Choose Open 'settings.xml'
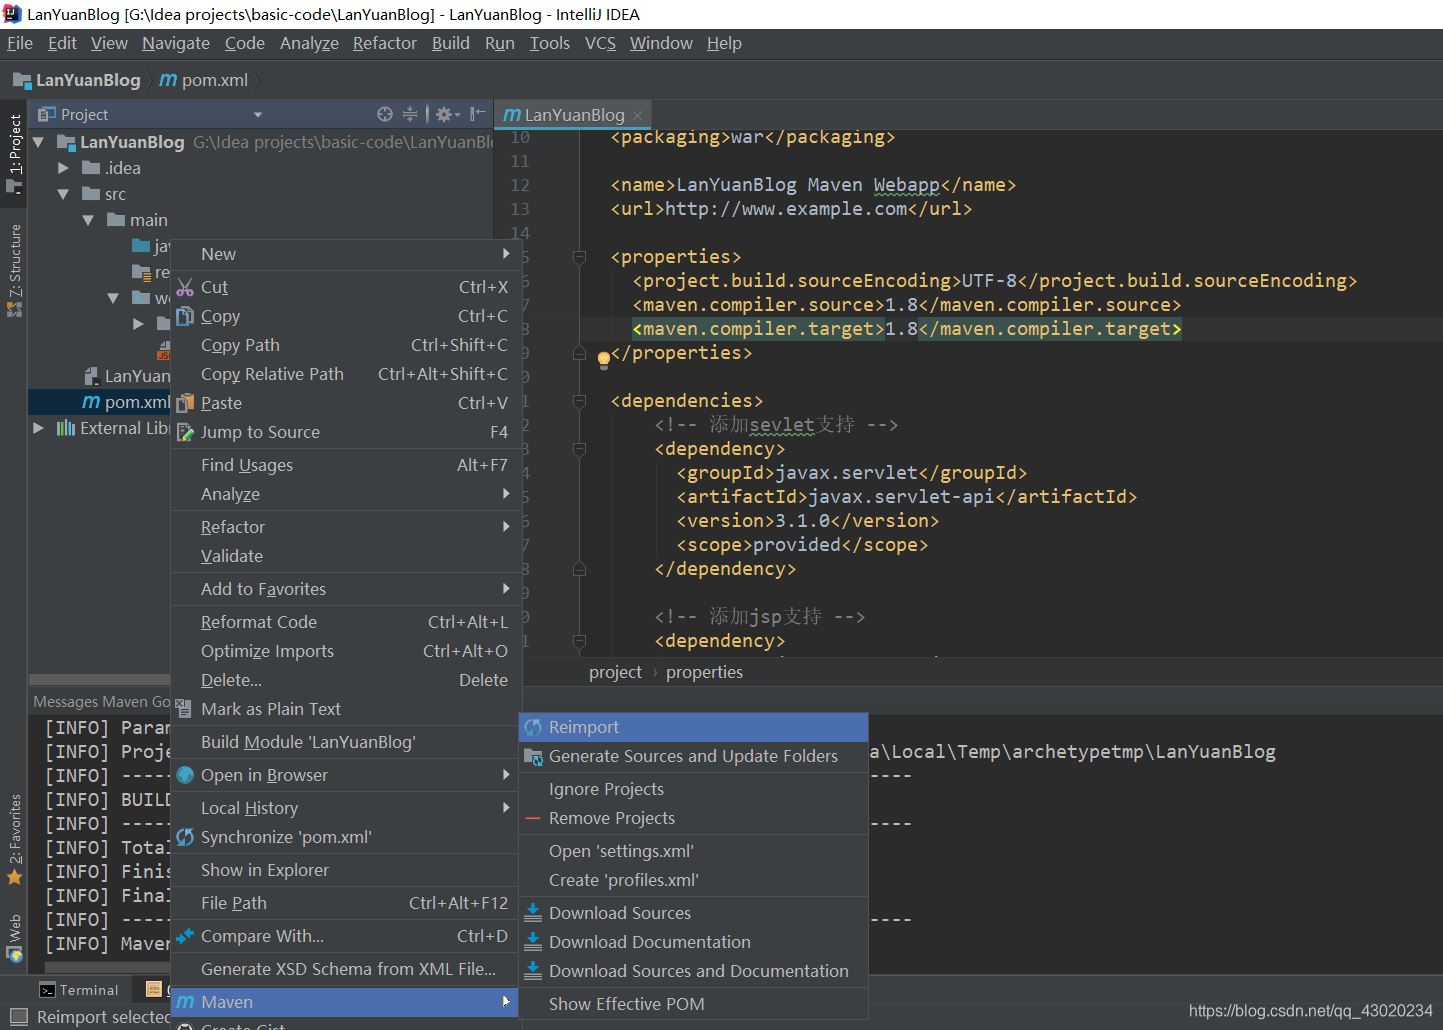The width and height of the screenshot is (1443, 1030). [x=693, y=851]
